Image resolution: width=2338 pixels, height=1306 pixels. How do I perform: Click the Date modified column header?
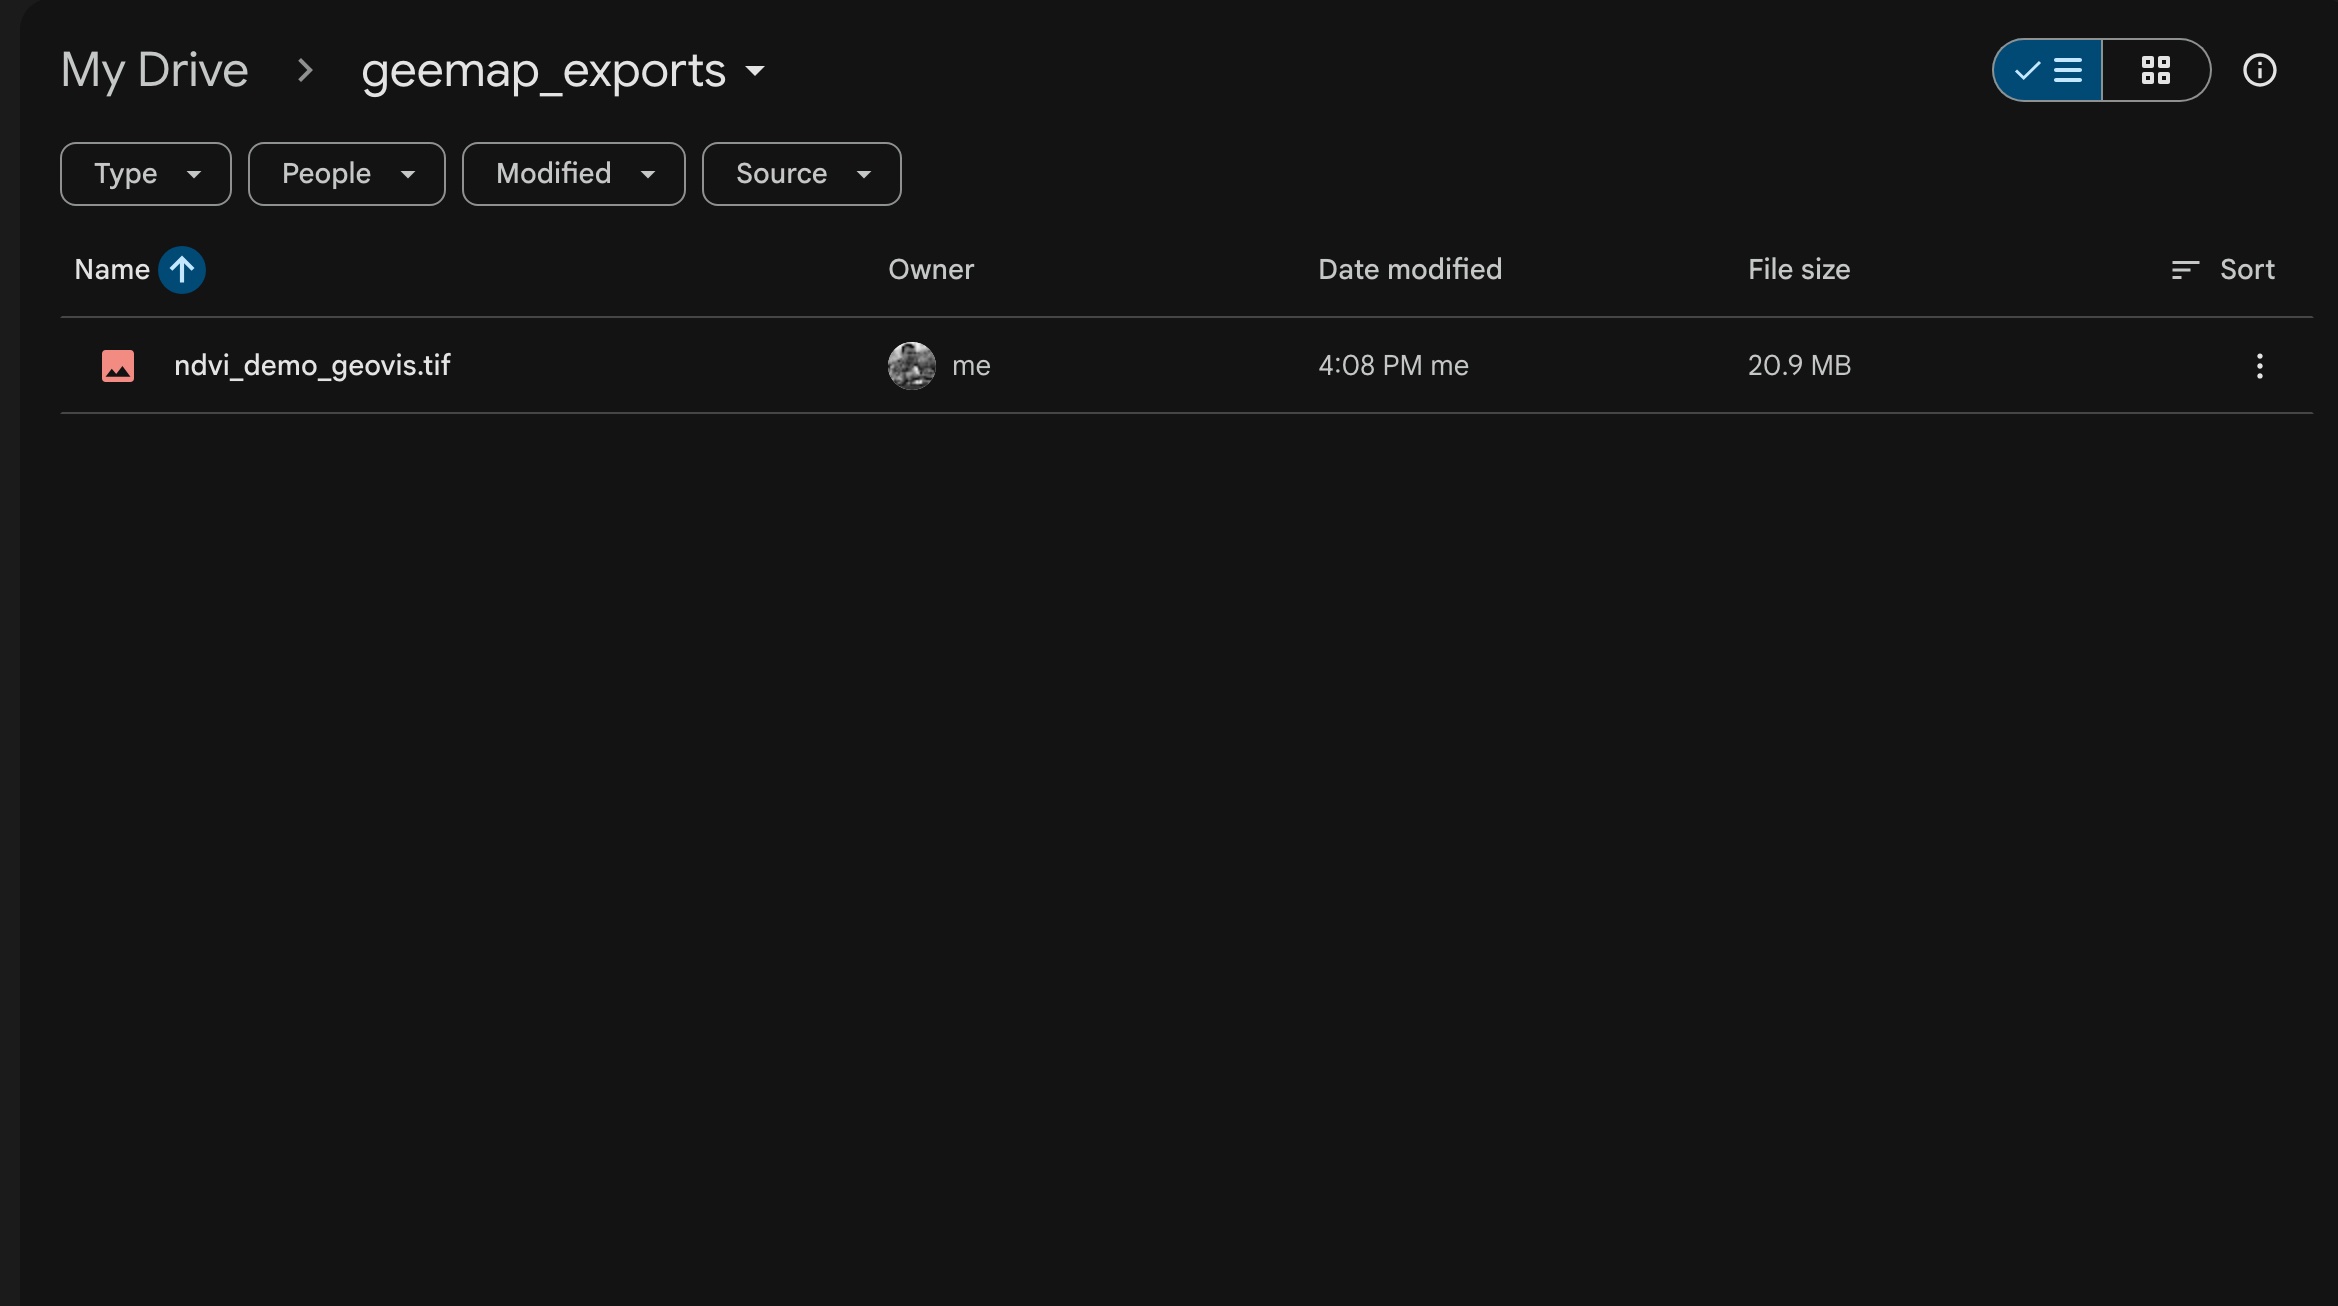(1409, 270)
